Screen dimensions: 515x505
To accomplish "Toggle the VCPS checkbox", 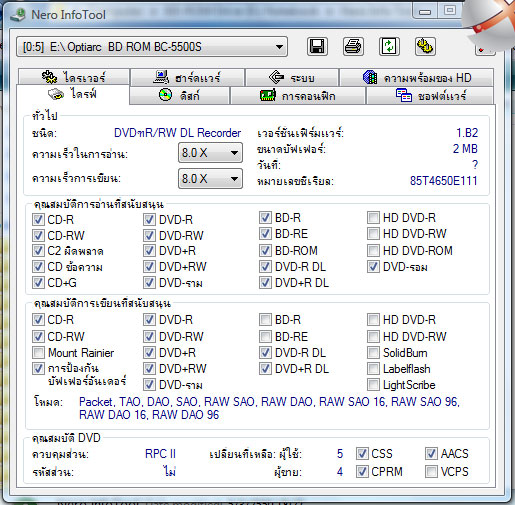I will pyautogui.click(x=431, y=471).
